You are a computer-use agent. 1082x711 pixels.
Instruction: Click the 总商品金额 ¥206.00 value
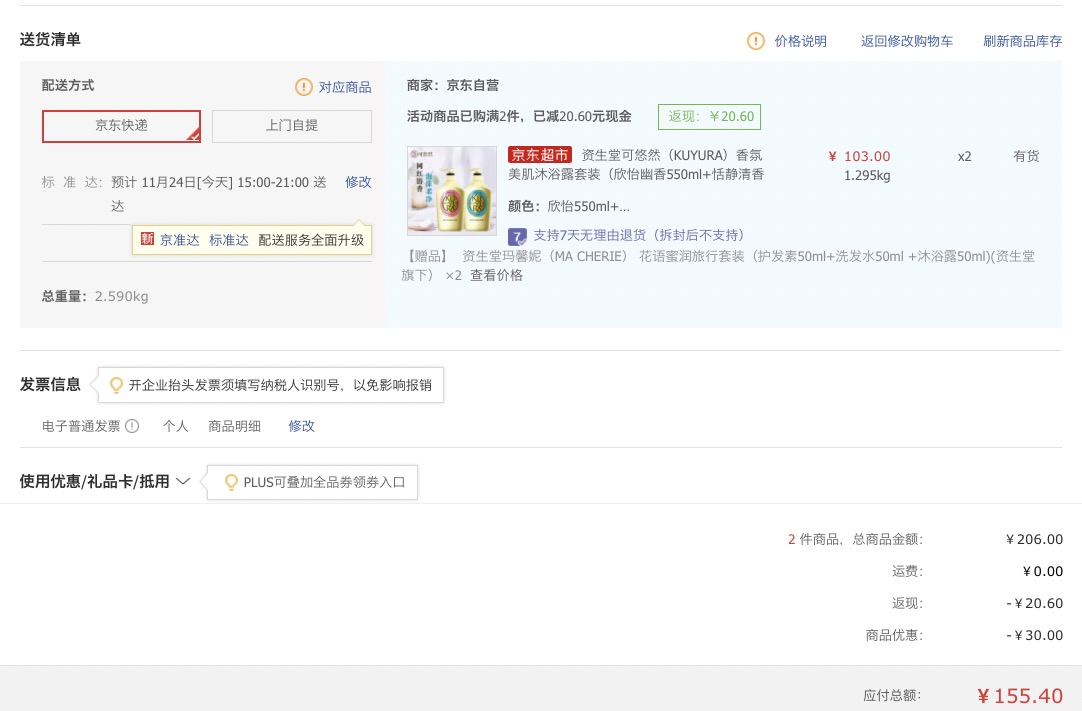[1034, 539]
